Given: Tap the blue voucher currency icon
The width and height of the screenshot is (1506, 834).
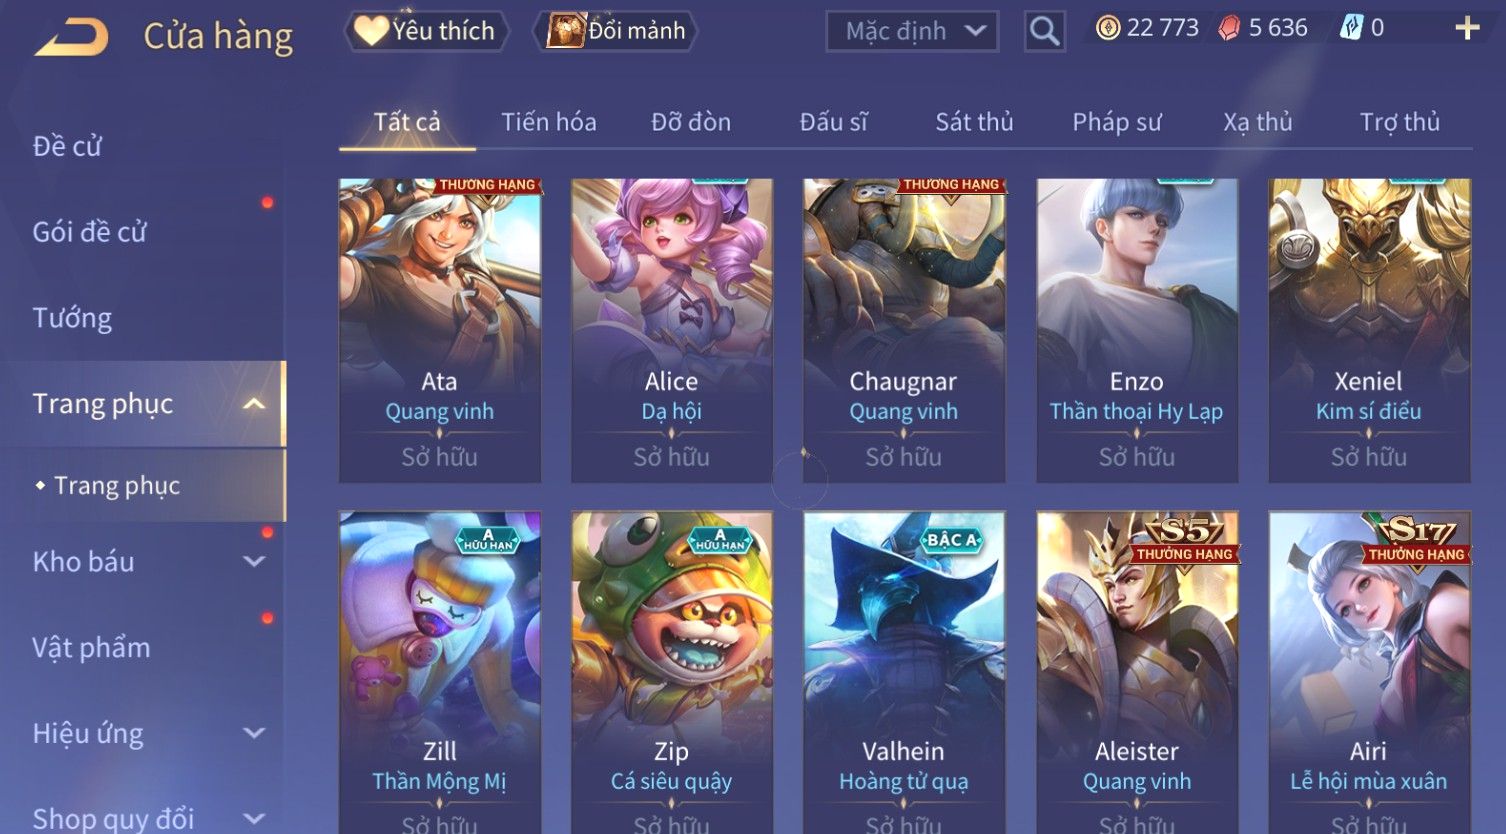Looking at the screenshot, I should [1351, 28].
